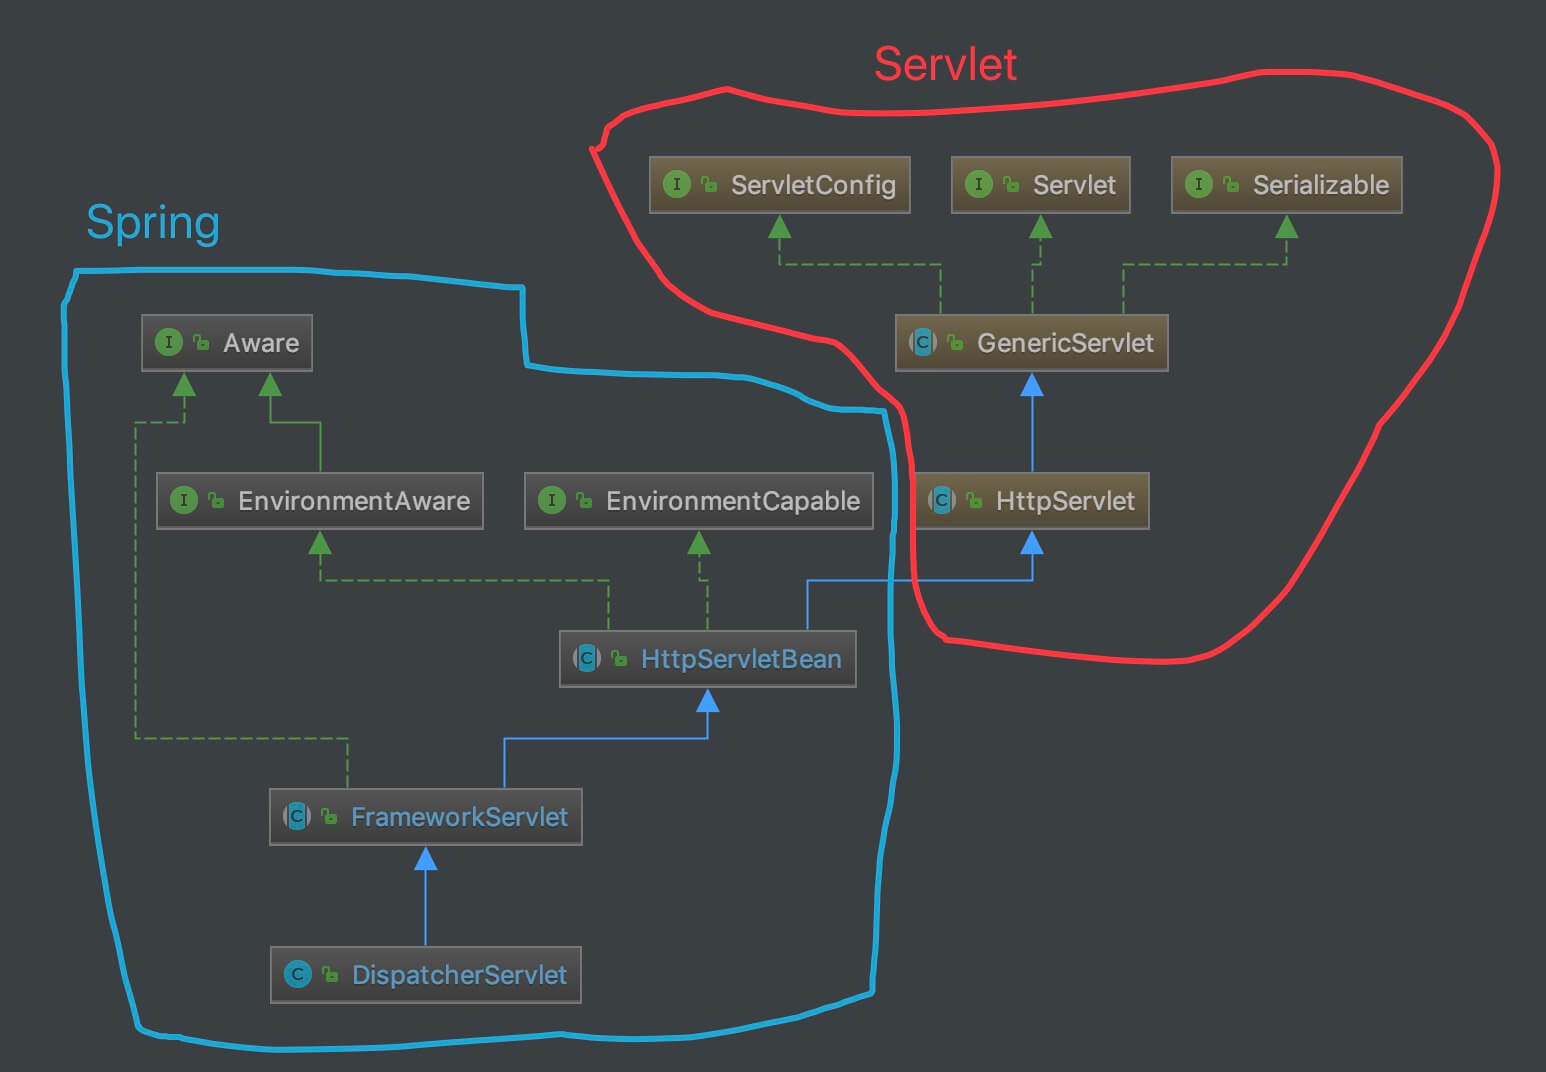Click the interface icon on Aware node

click(169, 342)
